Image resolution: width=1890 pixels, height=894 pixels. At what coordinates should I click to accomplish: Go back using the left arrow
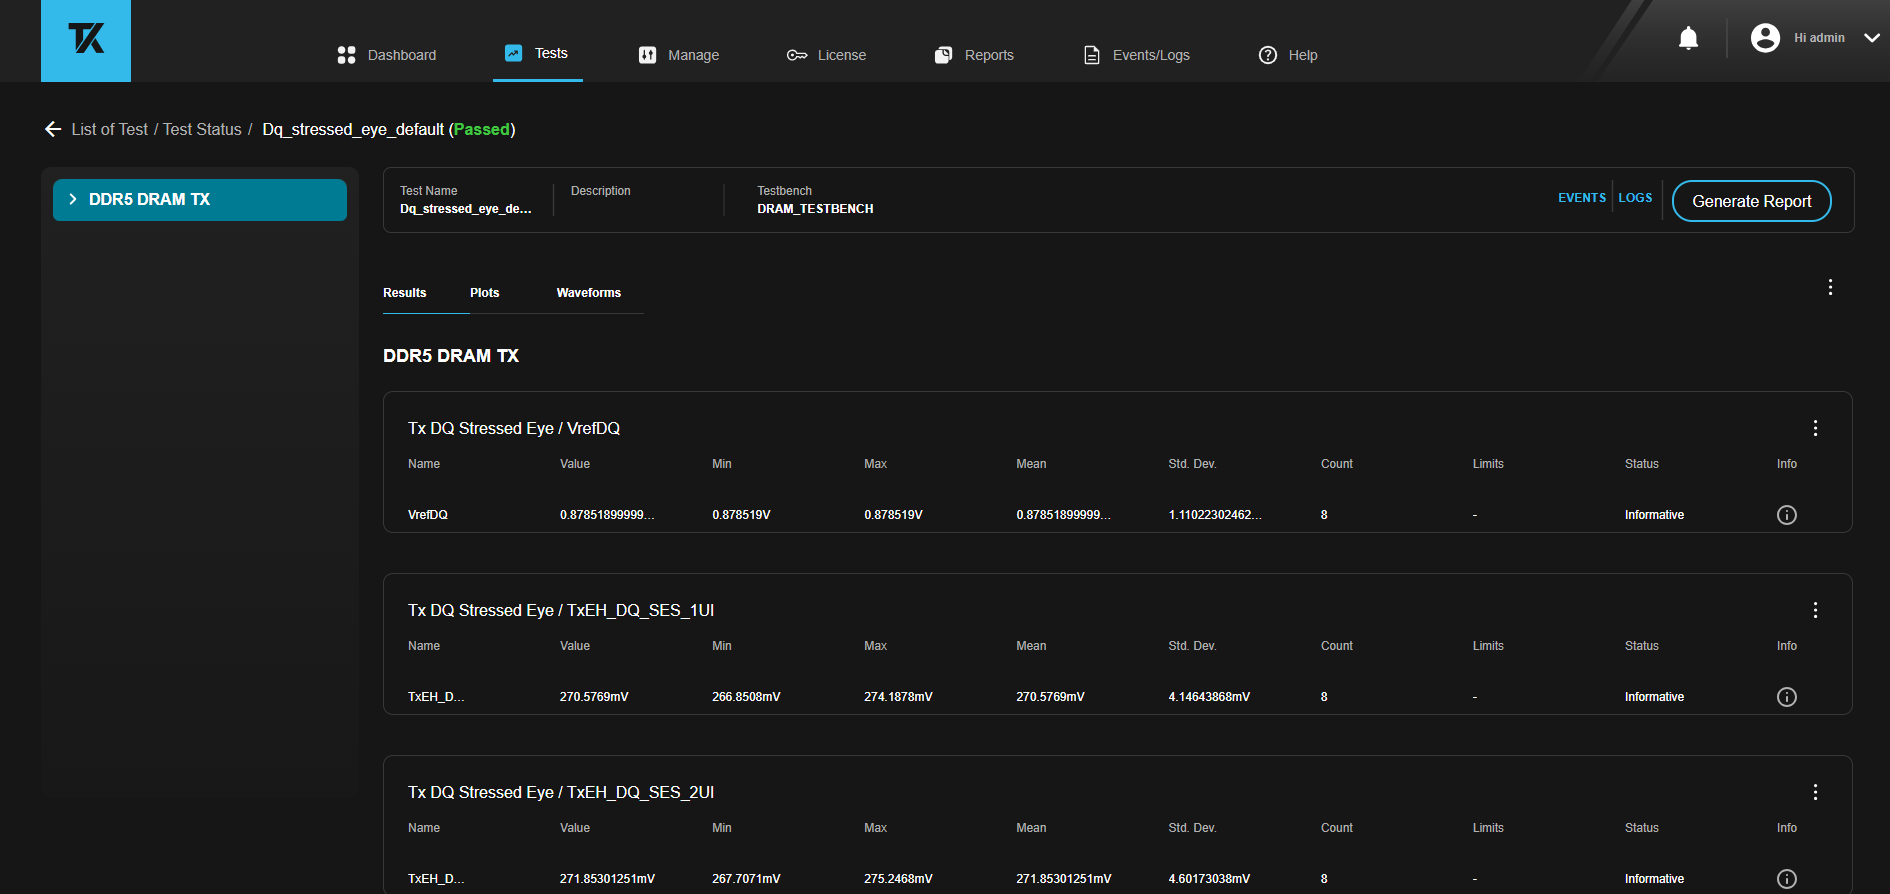point(53,129)
